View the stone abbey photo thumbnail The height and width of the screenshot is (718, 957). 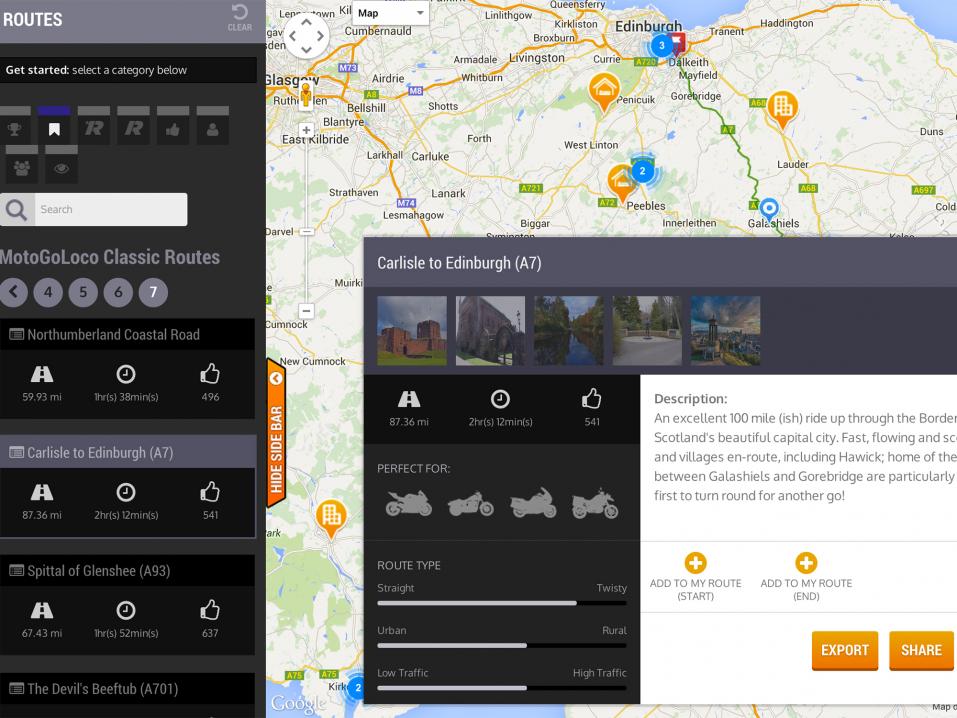(x=490, y=331)
